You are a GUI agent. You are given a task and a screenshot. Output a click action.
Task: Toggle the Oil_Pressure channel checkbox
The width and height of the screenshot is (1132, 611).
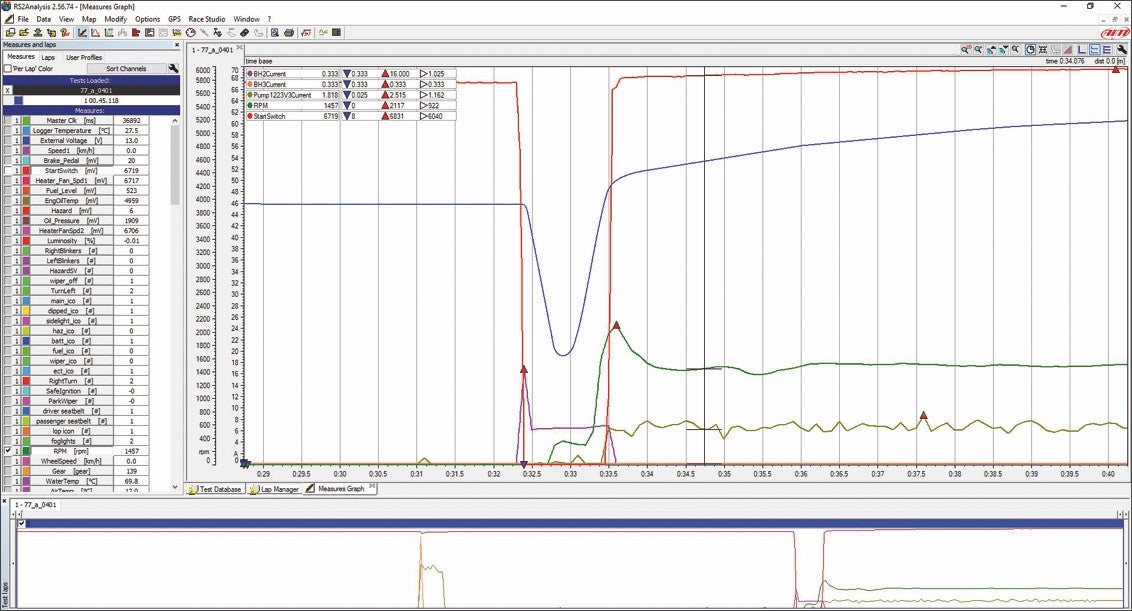click(x=8, y=220)
